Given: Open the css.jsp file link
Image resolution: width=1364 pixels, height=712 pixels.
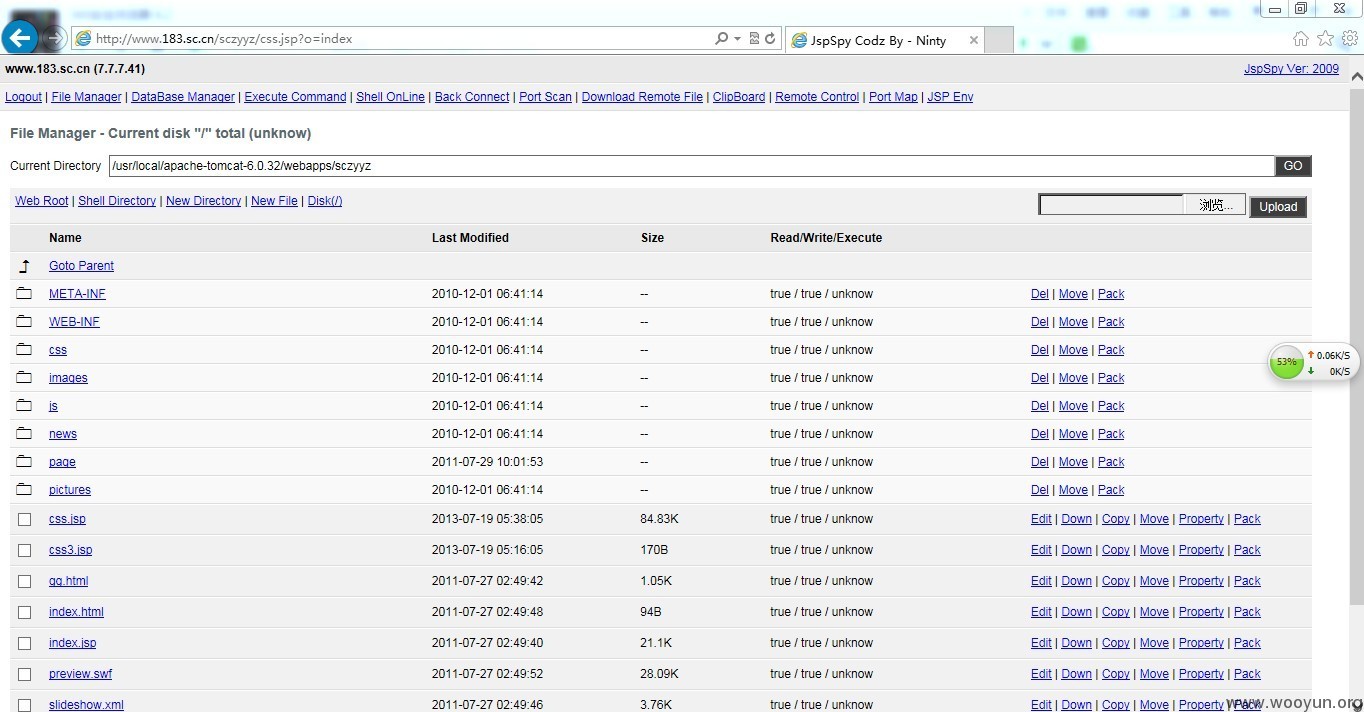Looking at the screenshot, I should pos(67,519).
